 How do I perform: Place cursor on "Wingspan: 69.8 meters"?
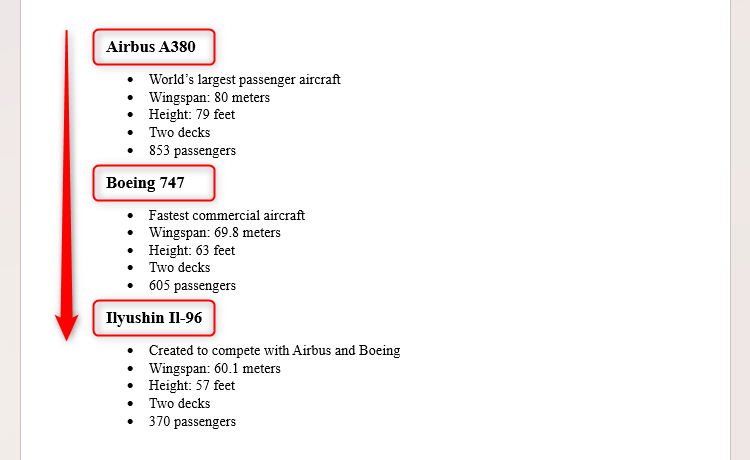(x=214, y=233)
